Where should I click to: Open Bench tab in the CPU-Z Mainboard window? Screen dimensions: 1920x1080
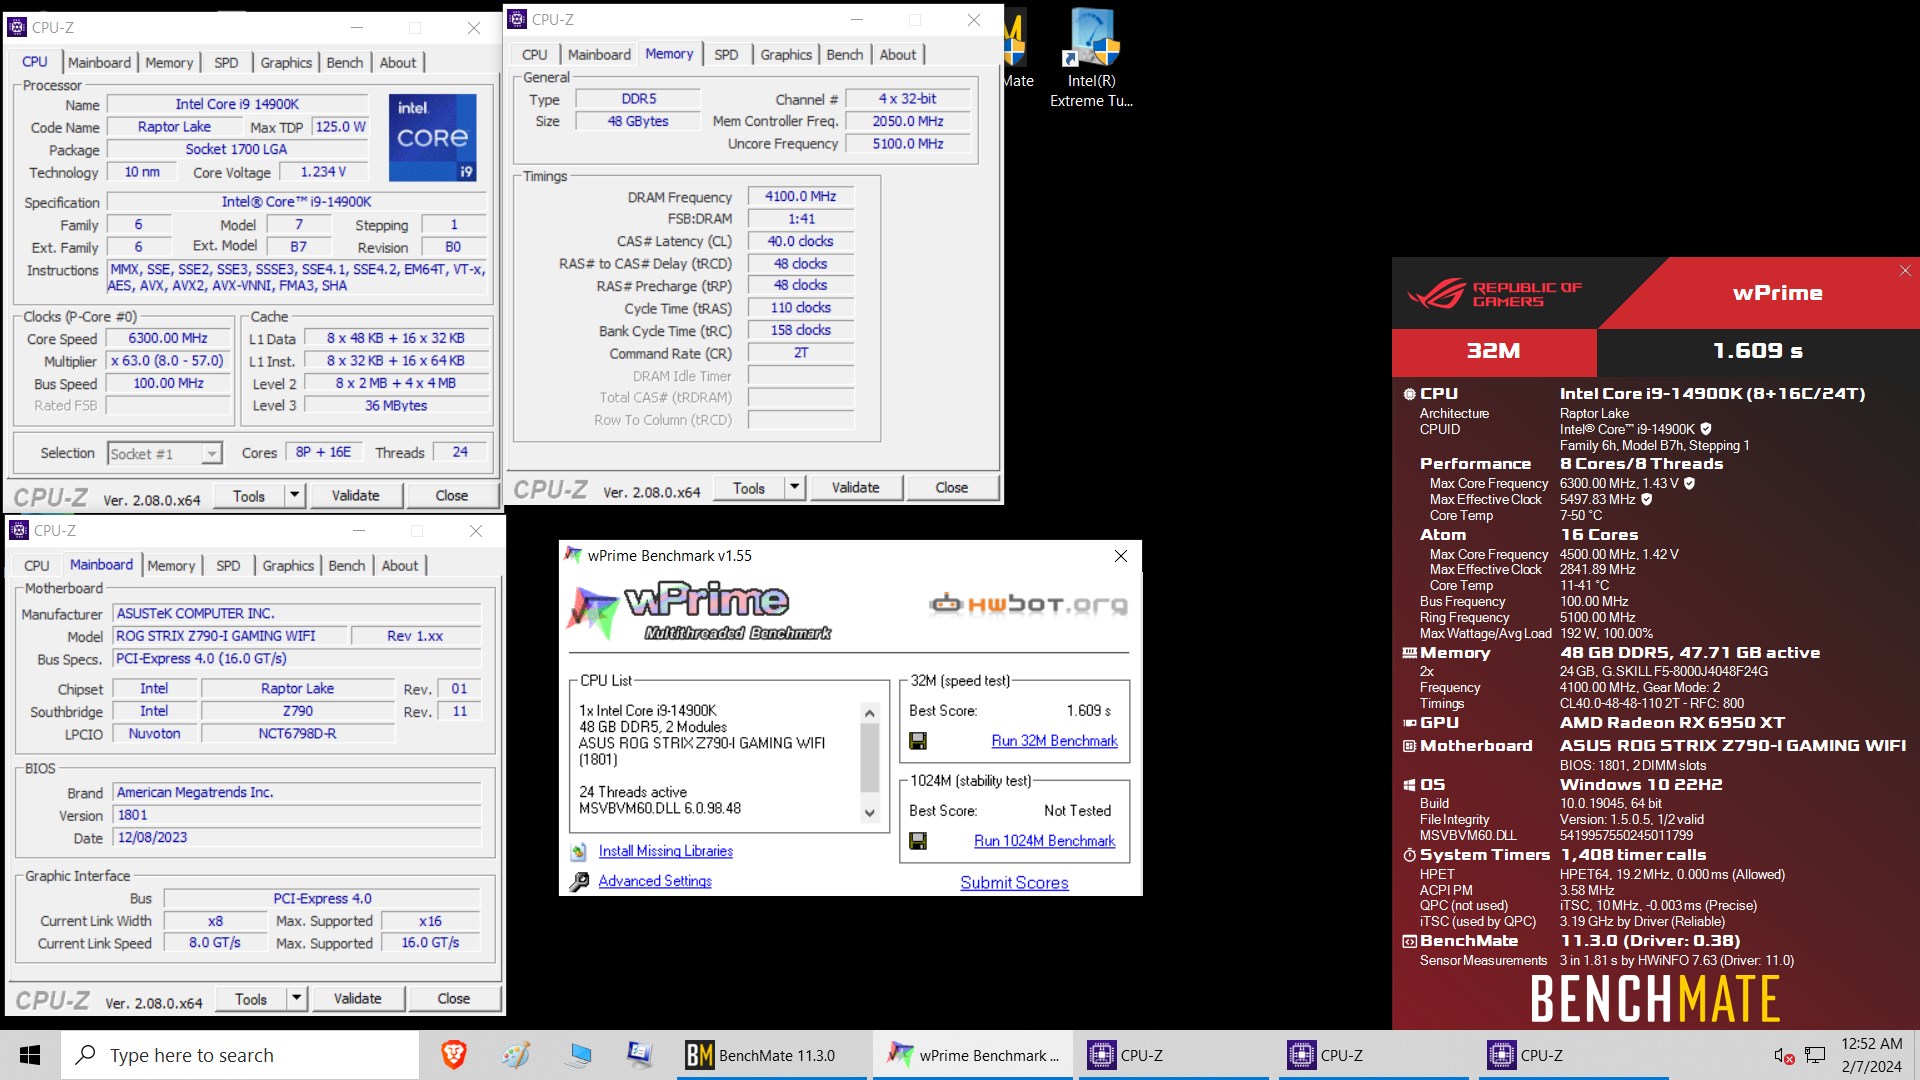[347, 565]
